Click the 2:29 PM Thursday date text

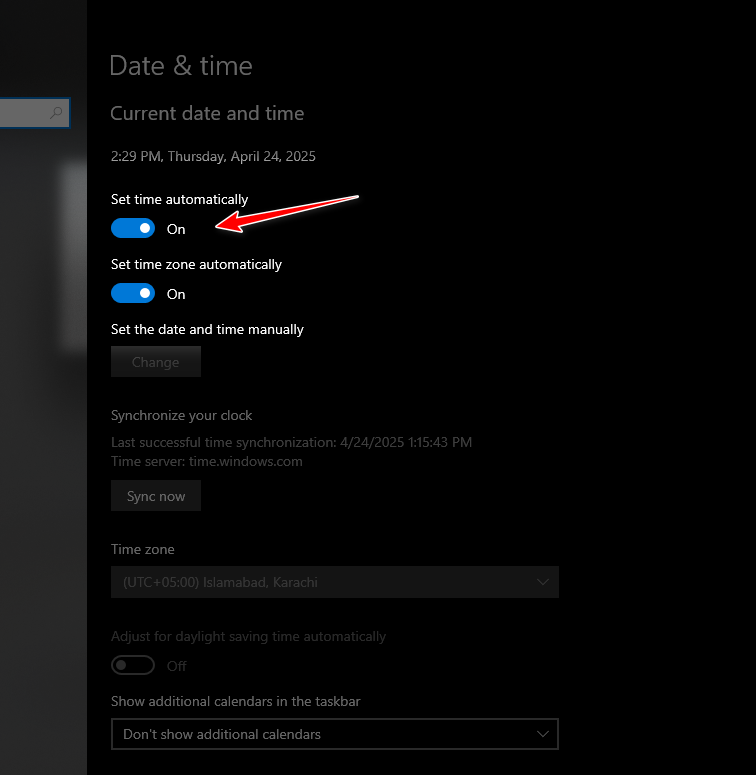tap(213, 156)
